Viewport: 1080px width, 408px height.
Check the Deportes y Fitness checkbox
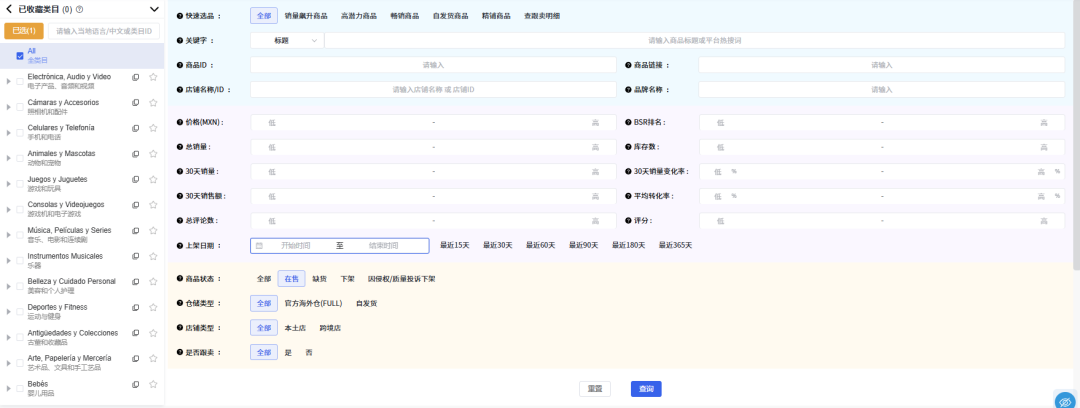[x=20, y=312]
